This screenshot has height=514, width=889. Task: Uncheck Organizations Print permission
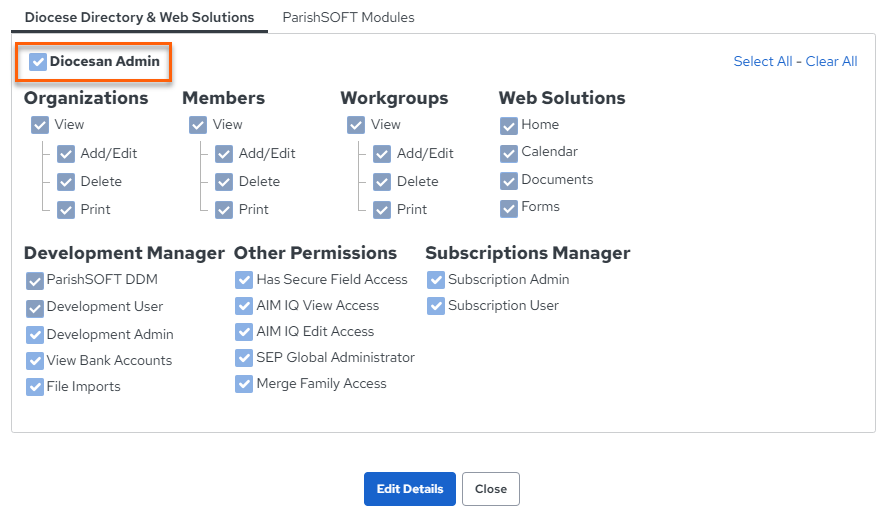pos(66,210)
